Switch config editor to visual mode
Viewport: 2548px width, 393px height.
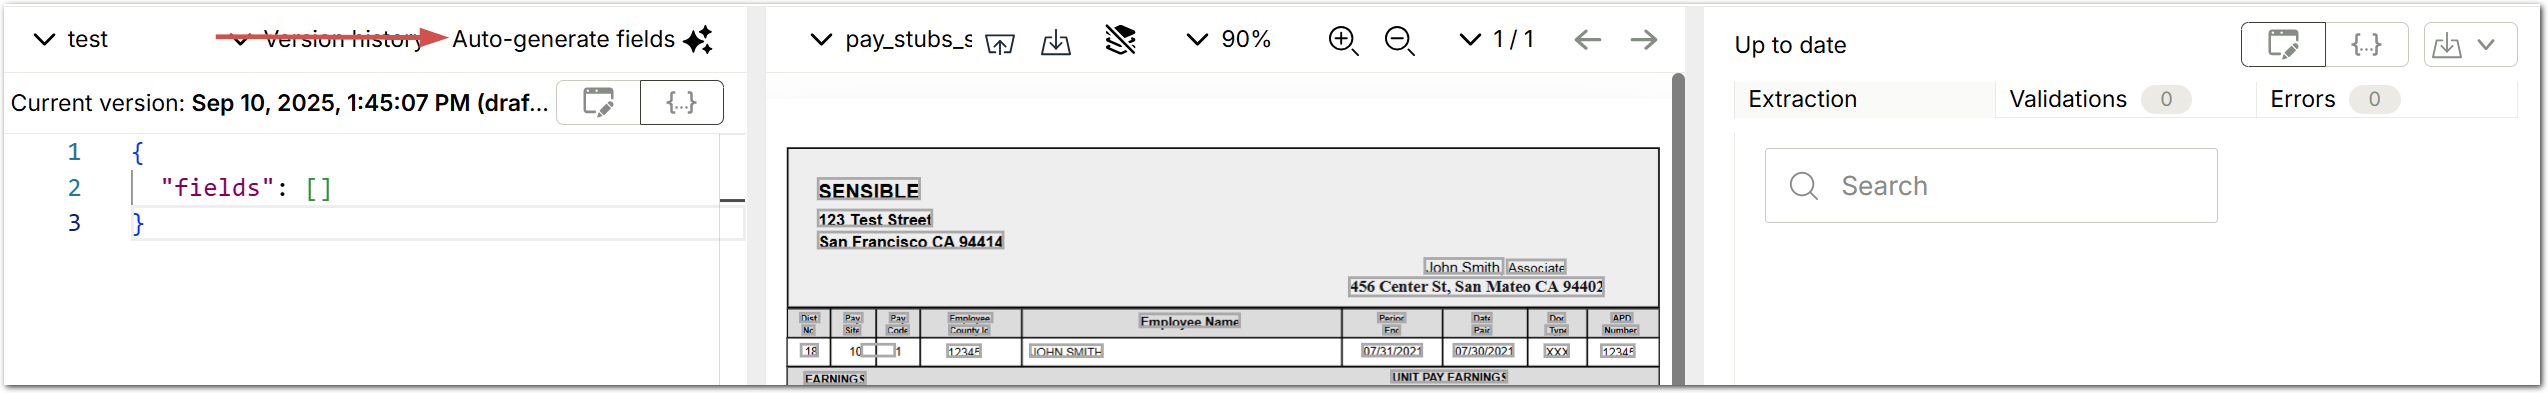(598, 102)
